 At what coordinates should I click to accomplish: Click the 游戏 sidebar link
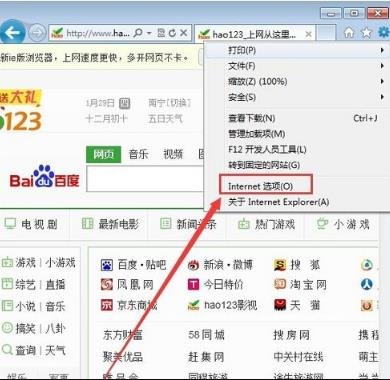[25, 263]
